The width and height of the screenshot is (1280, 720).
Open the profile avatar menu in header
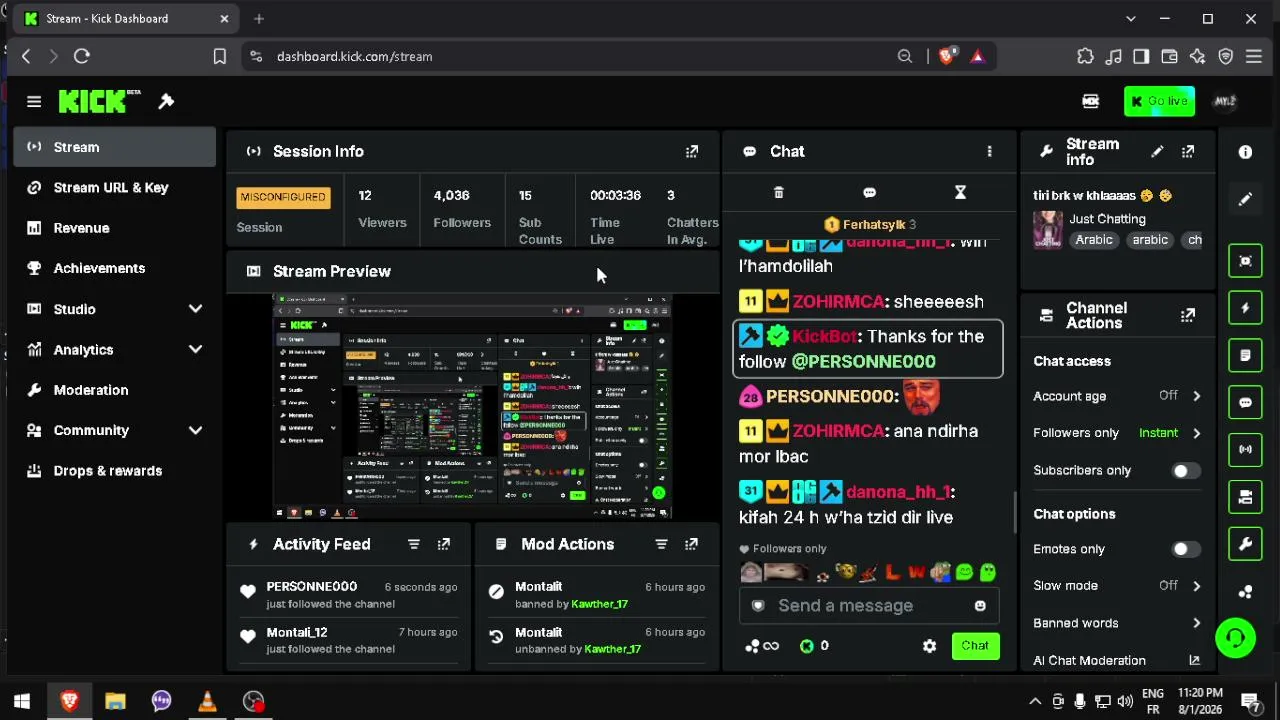tap(1225, 101)
